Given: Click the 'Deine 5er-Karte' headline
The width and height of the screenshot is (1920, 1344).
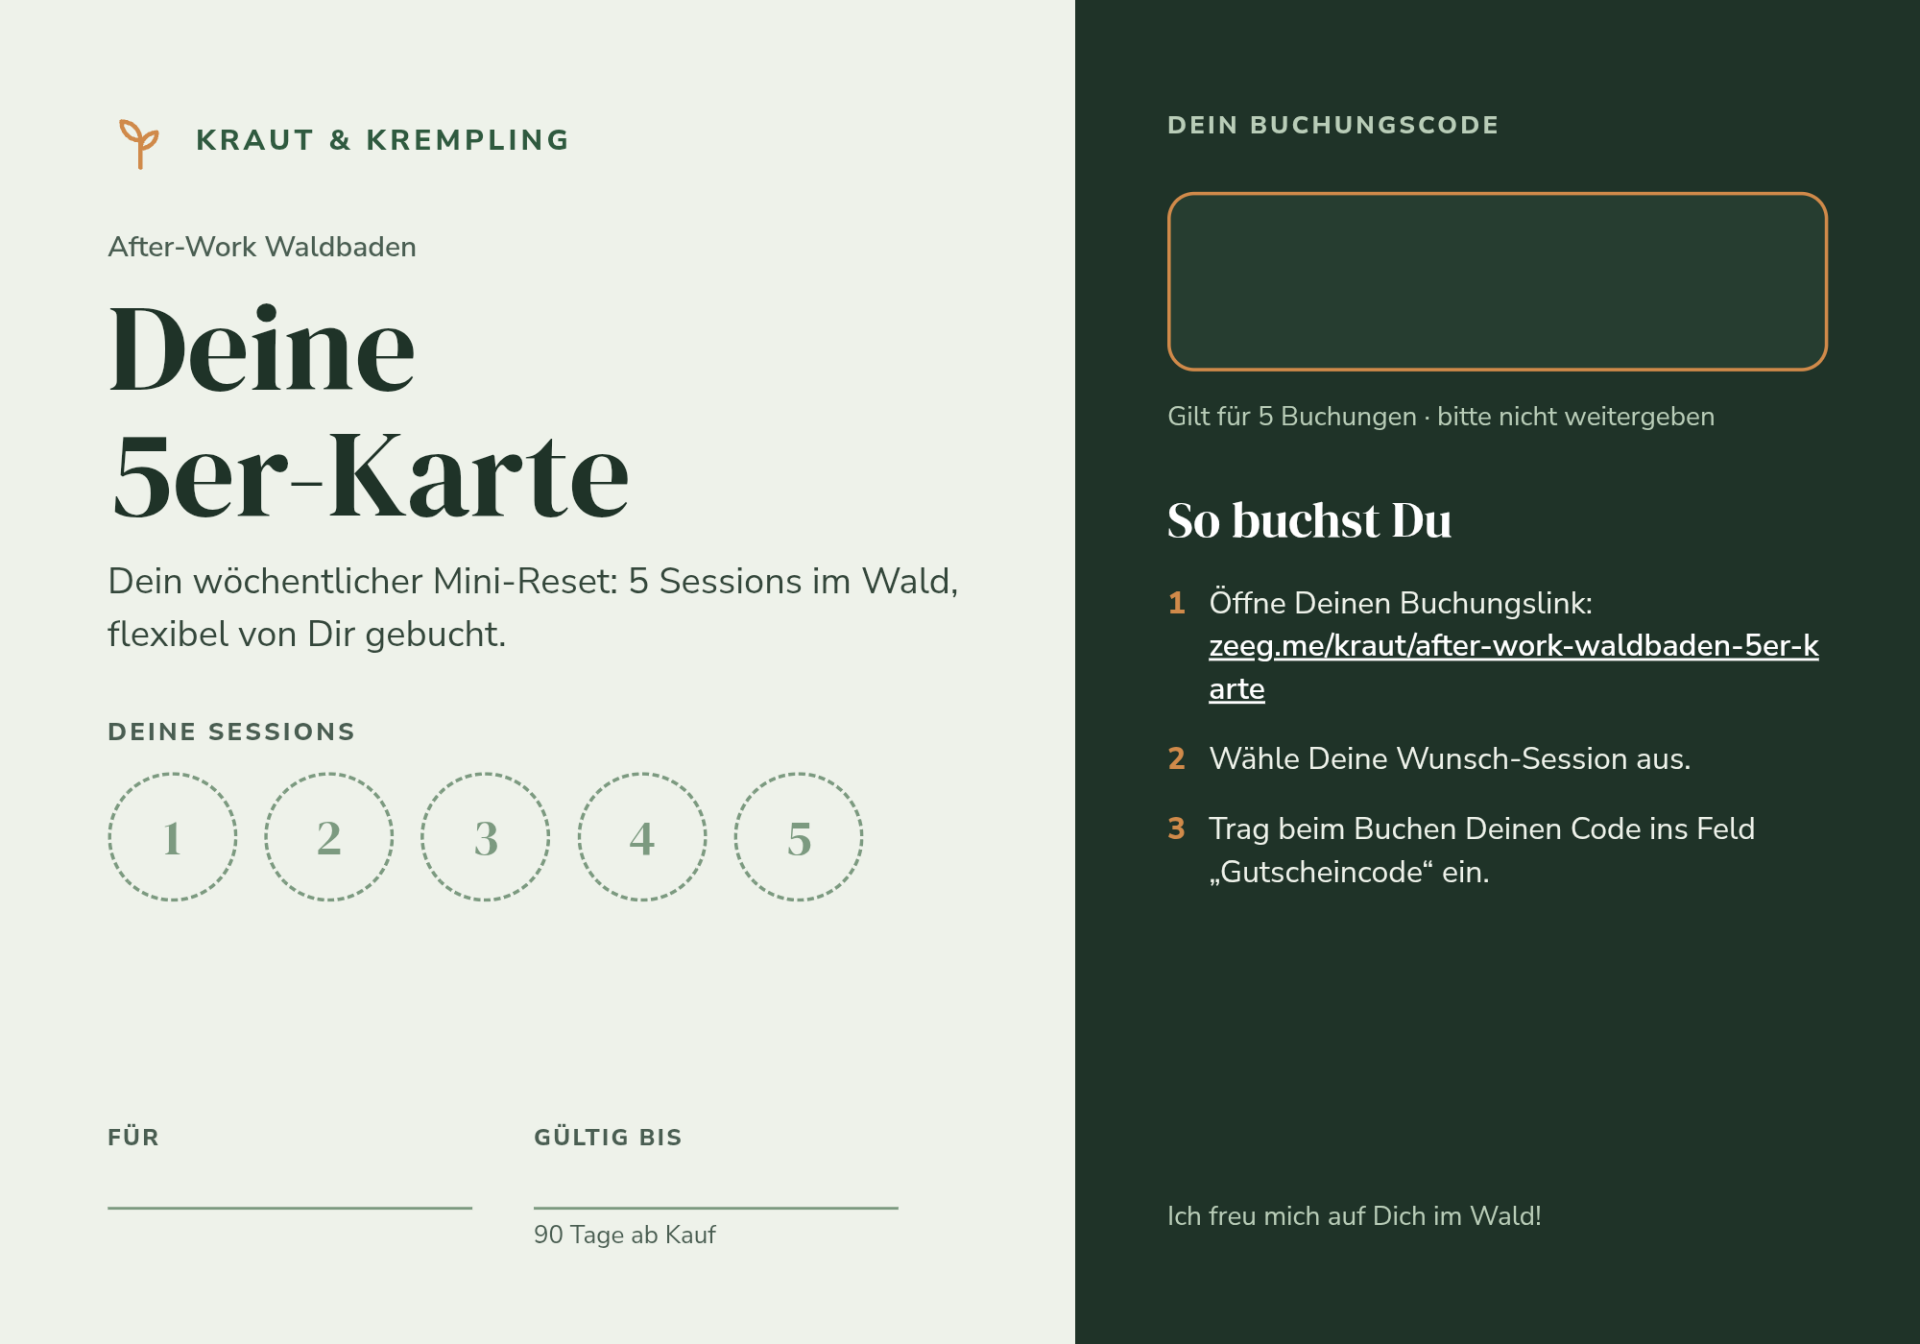Looking at the screenshot, I should [x=368, y=411].
